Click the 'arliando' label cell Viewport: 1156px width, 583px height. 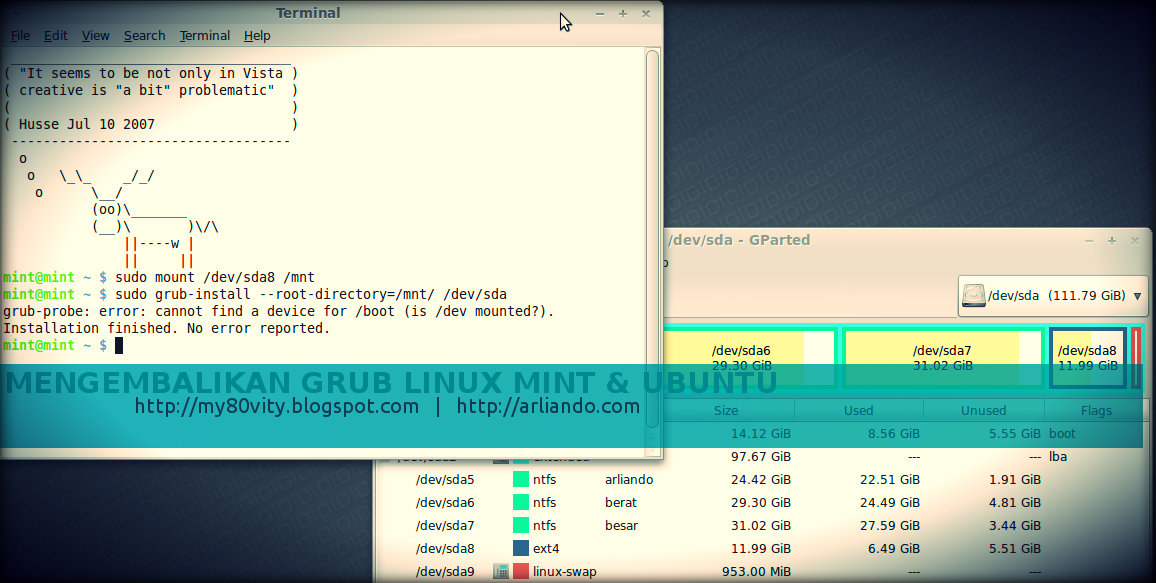629,480
